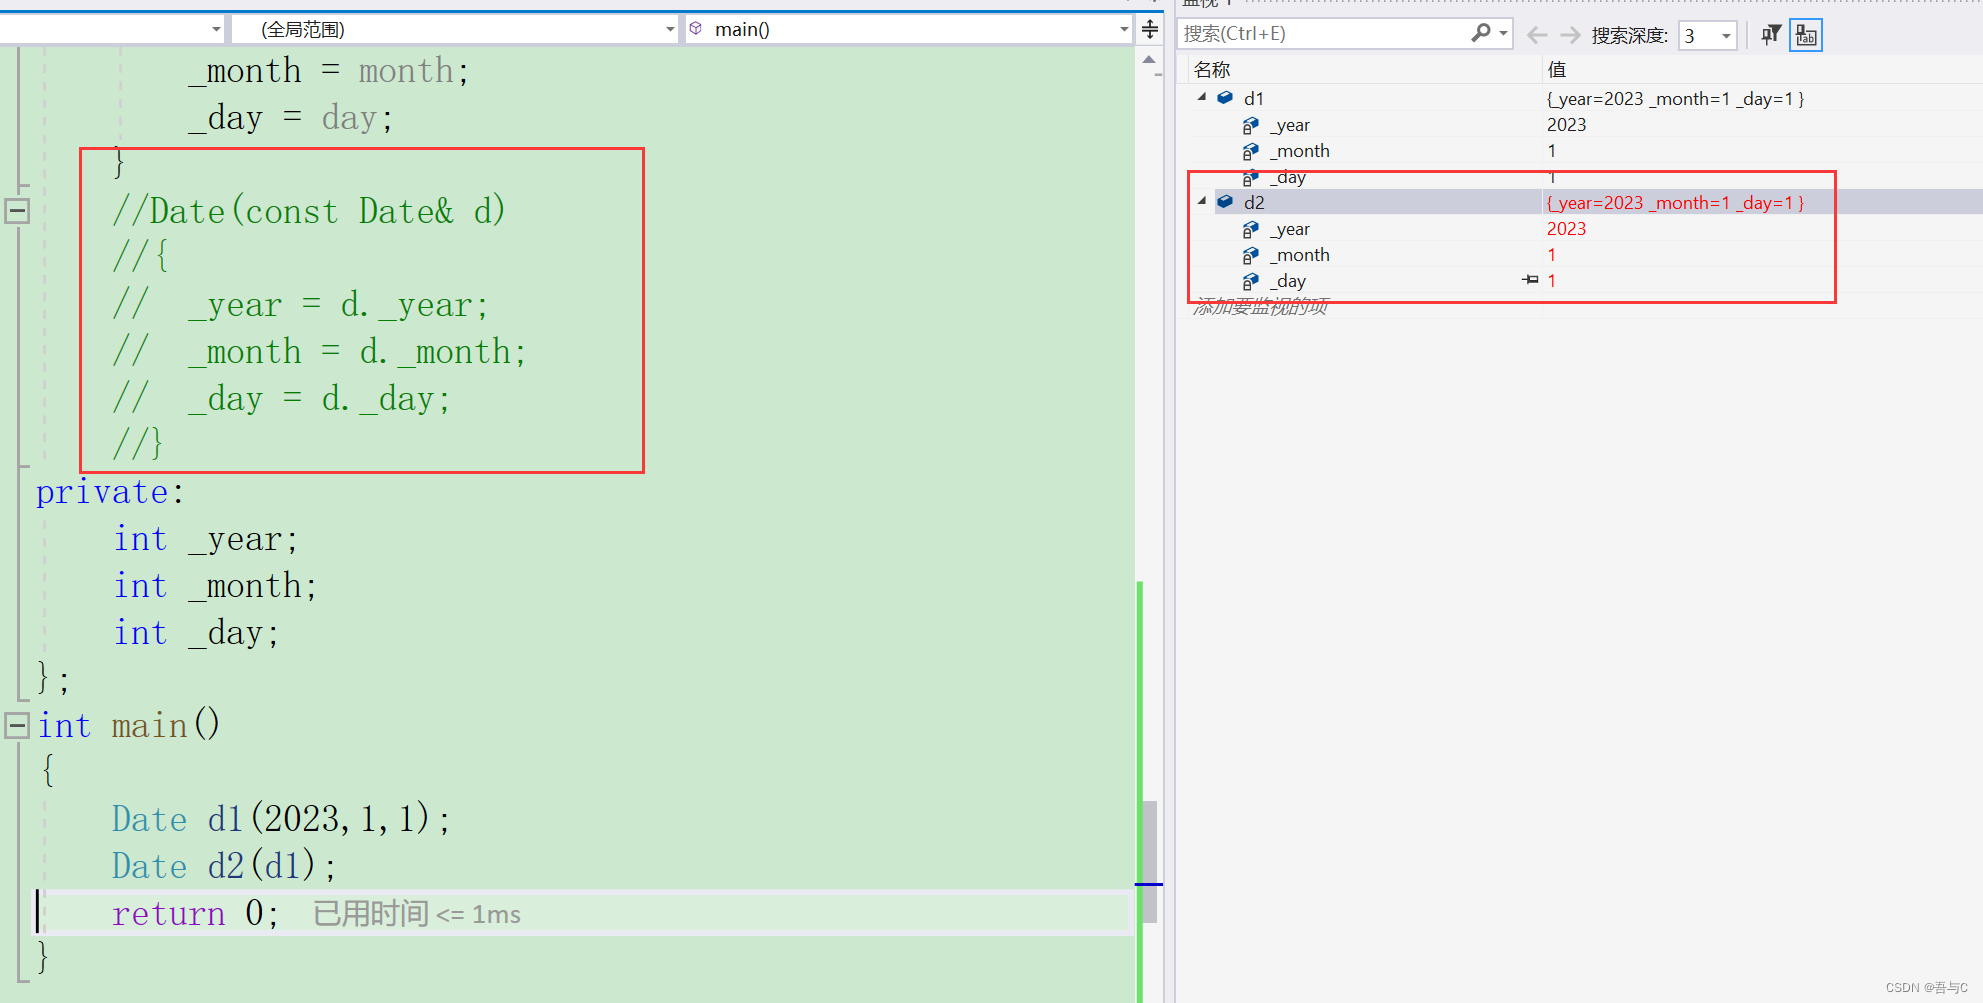Viewport: 1983px width, 1003px height.
Task: Click the 'int _year;' declaration line
Action: 206,539
